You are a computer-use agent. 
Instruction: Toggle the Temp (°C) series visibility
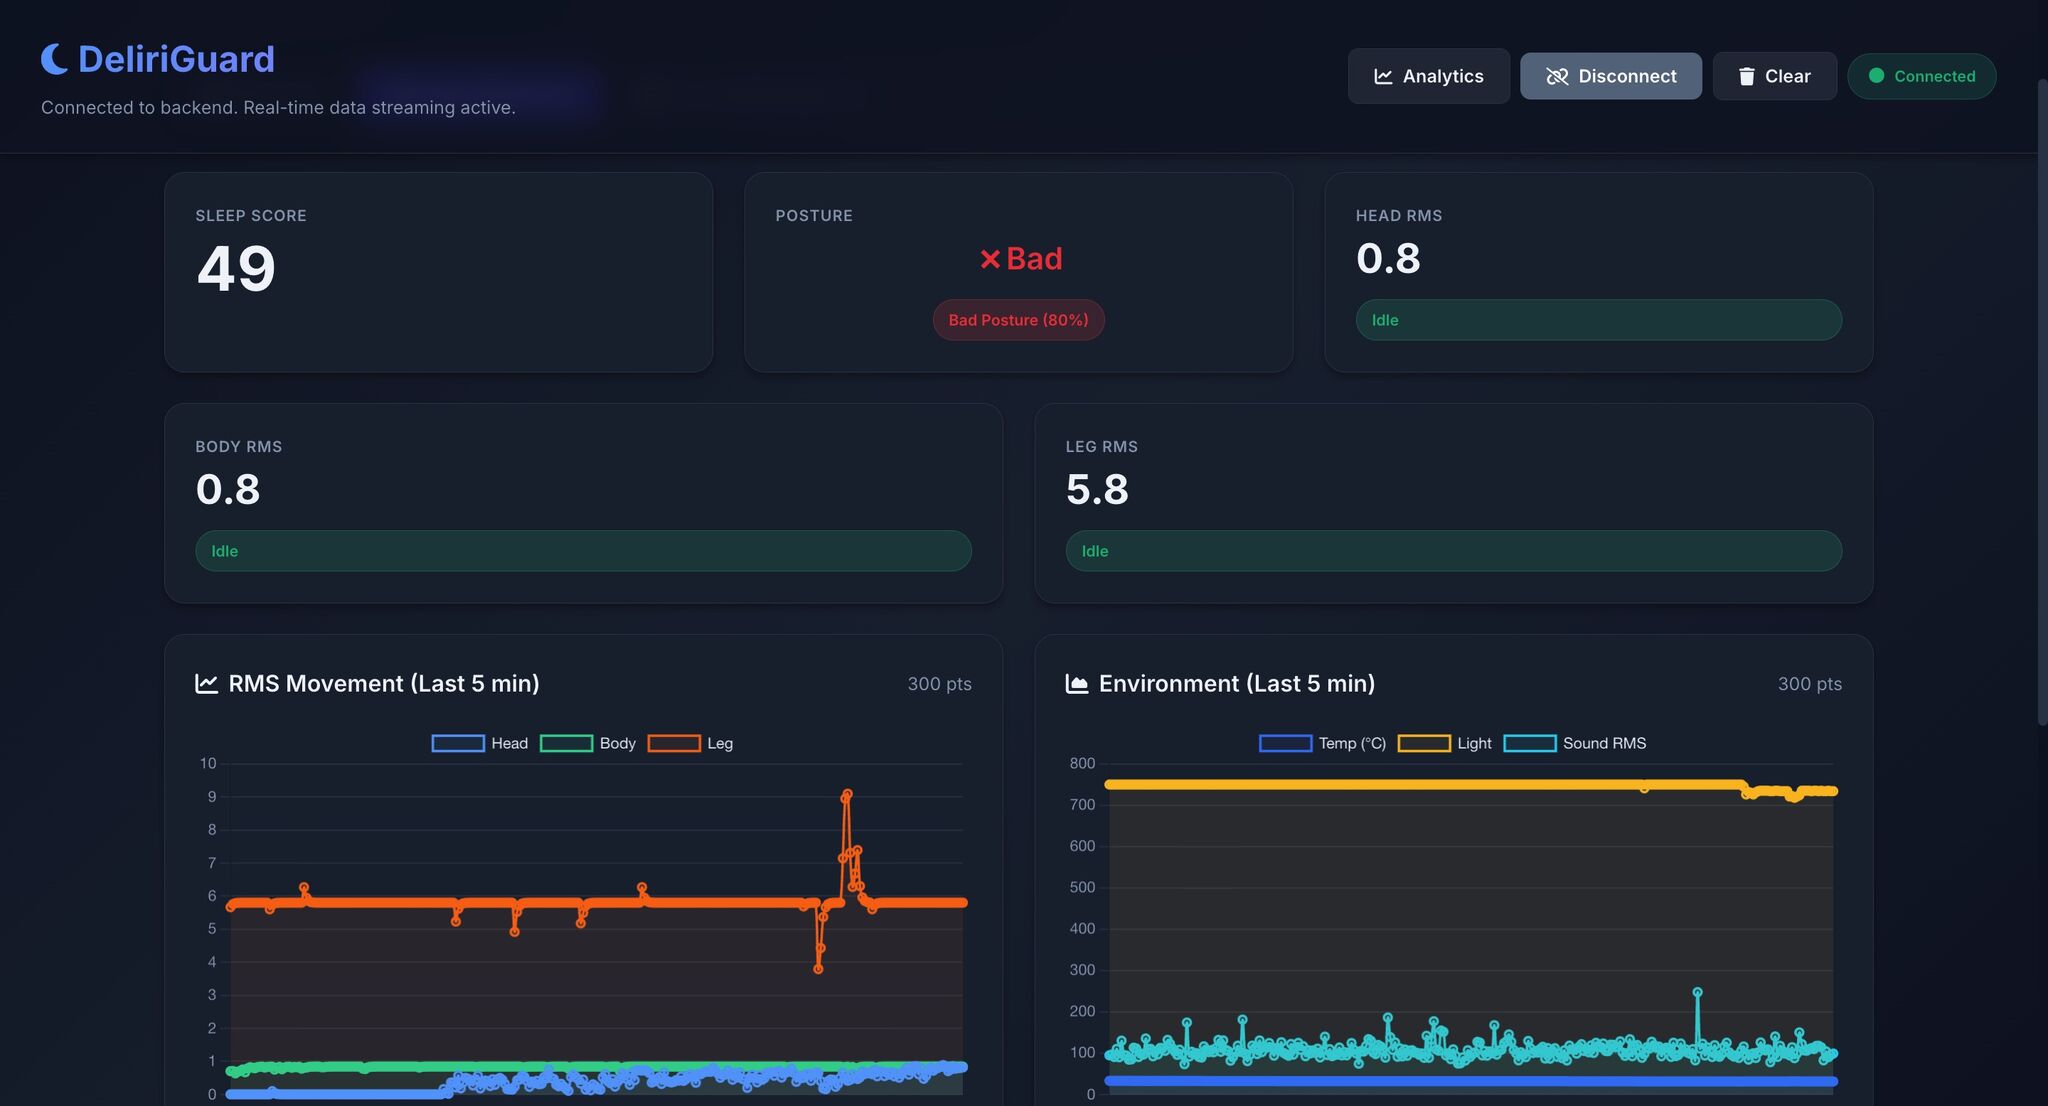pyautogui.click(x=1321, y=743)
